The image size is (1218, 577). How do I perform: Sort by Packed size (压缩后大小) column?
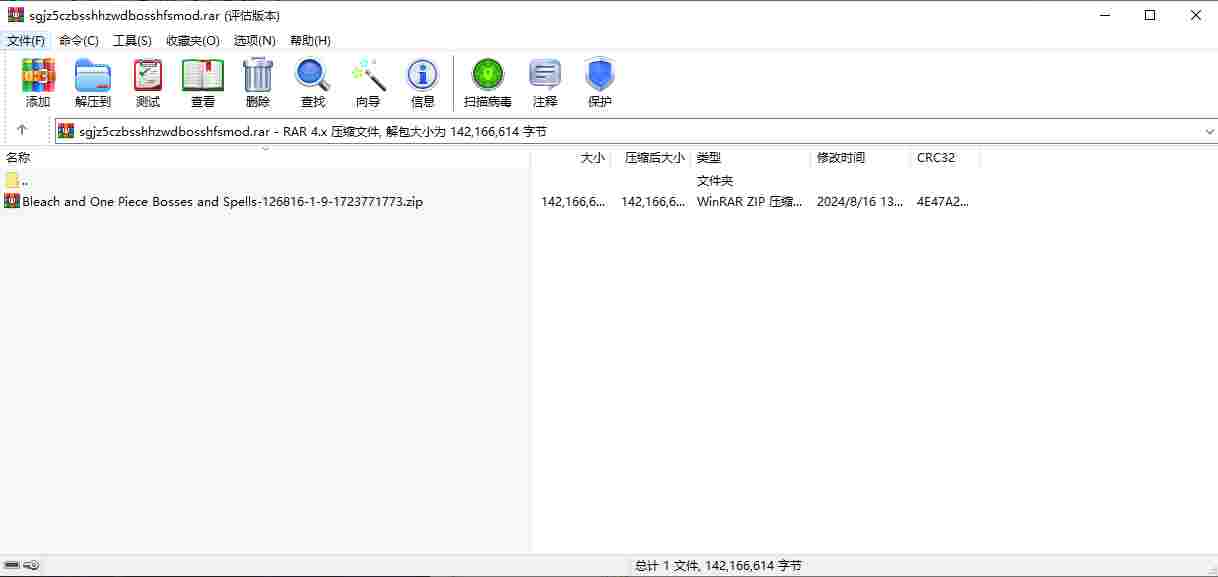point(650,158)
